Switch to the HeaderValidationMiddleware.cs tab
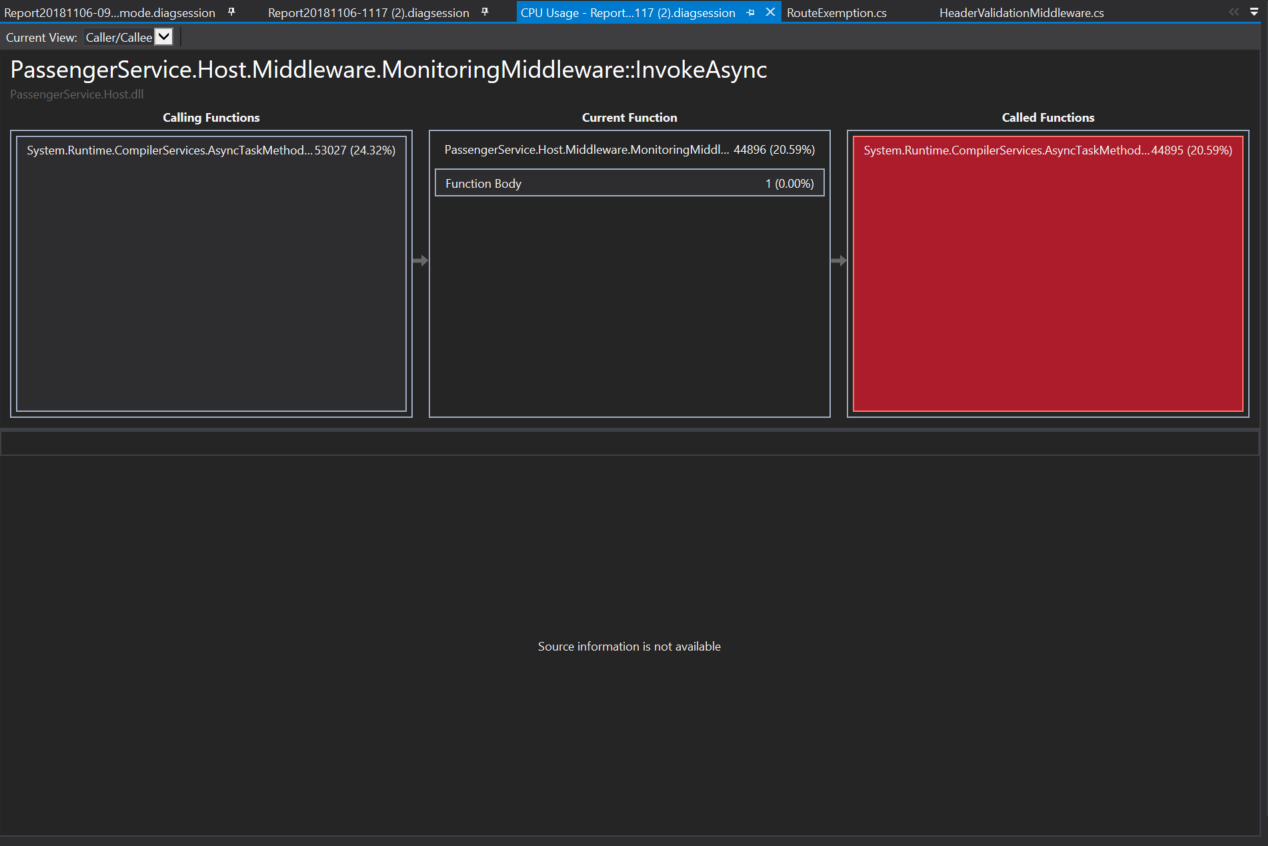The height and width of the screenshot is (846, 1268). 1021,12
